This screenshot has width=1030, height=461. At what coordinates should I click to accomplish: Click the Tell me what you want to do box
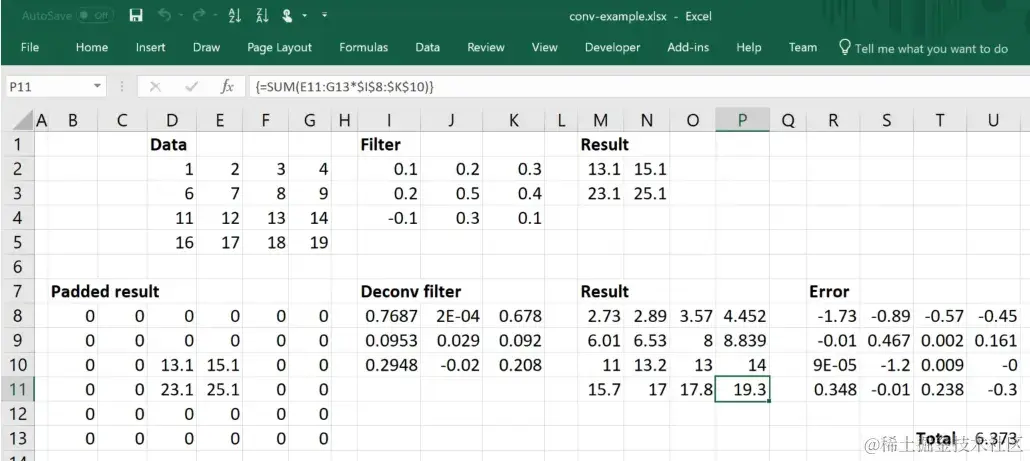(x=924, y=48)
